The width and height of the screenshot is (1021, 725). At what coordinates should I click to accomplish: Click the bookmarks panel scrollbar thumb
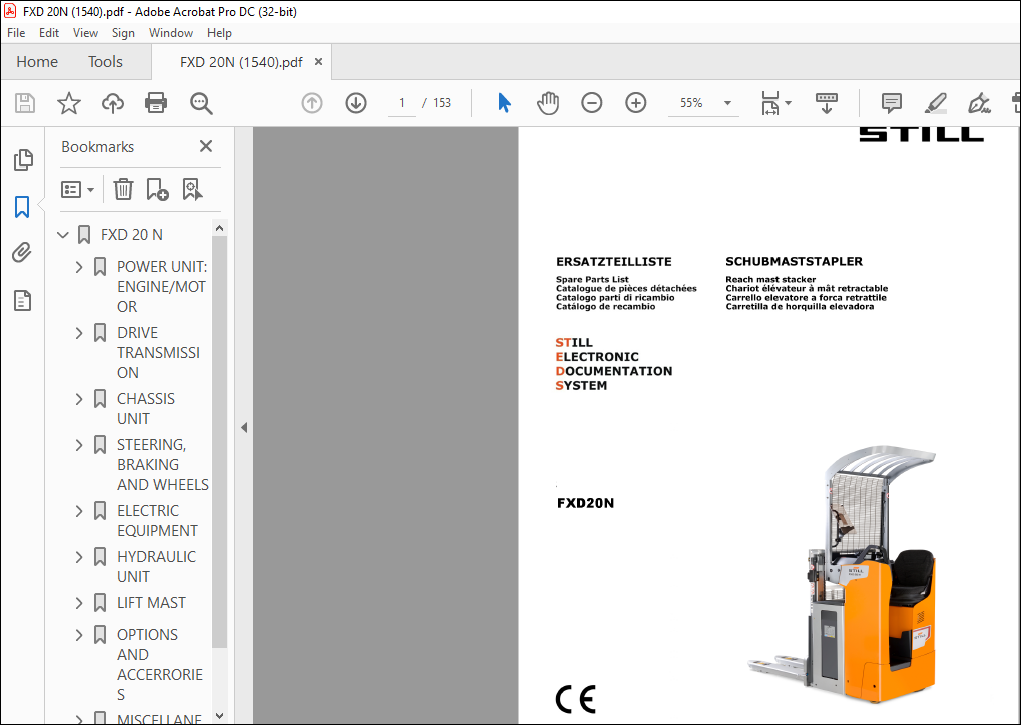click(x=219, y=442)
